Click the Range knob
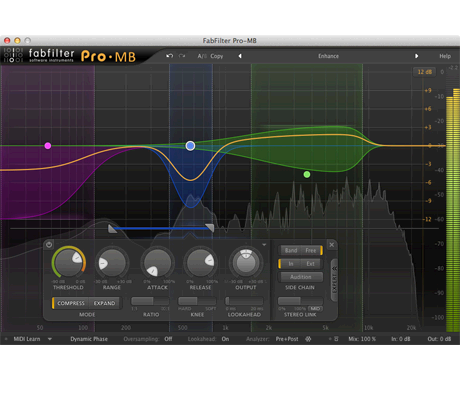Screen dimensions: 460x416 click(x=112, y=263)
